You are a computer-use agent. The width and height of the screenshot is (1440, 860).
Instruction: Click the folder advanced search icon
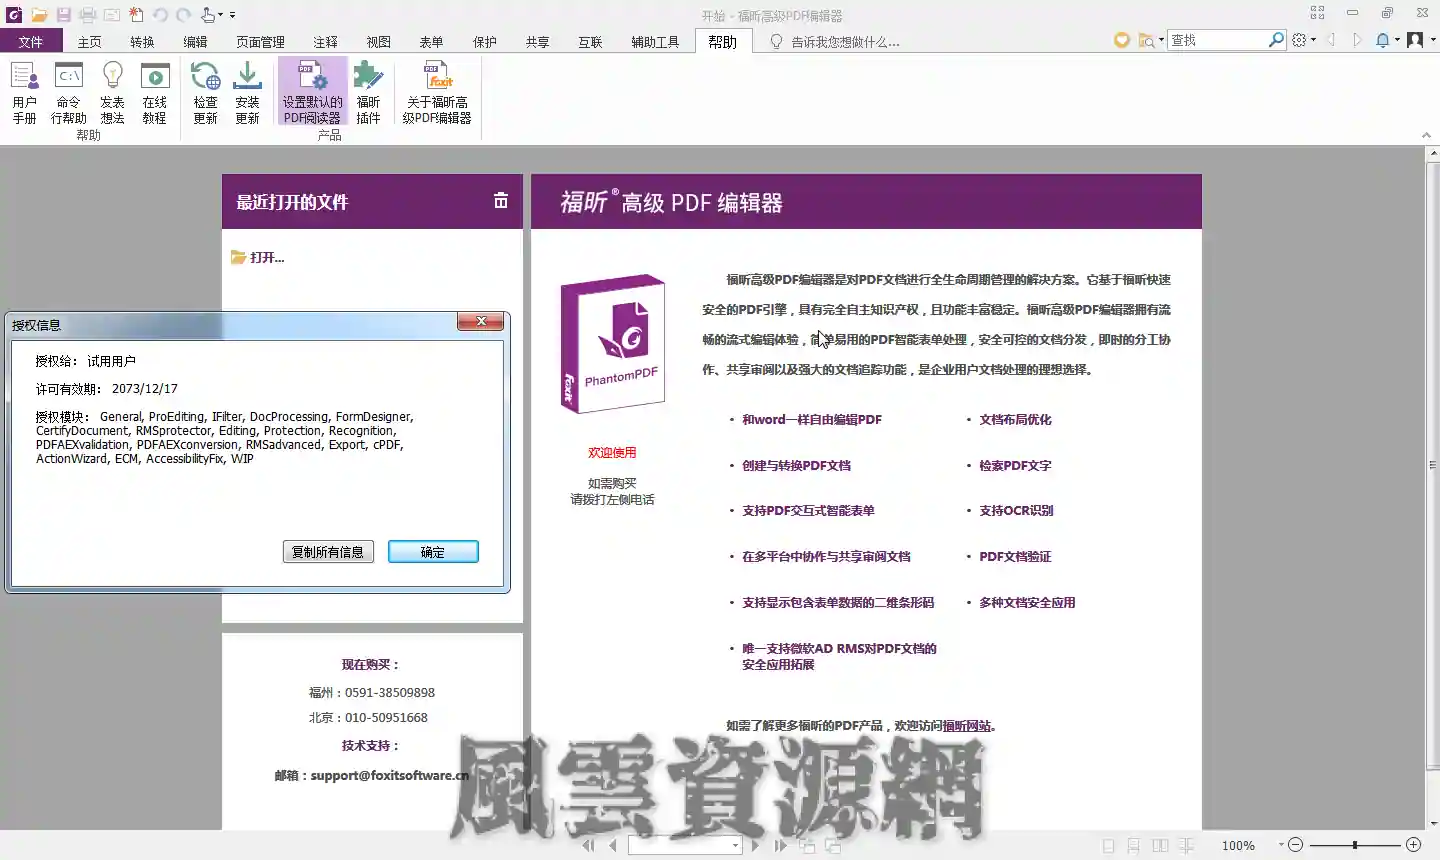[x=1146, y=40]
